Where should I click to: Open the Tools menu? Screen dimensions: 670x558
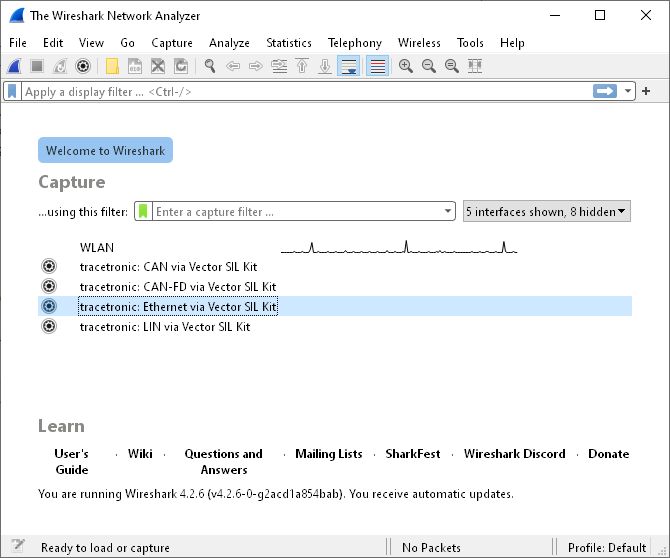coord(470,43)
